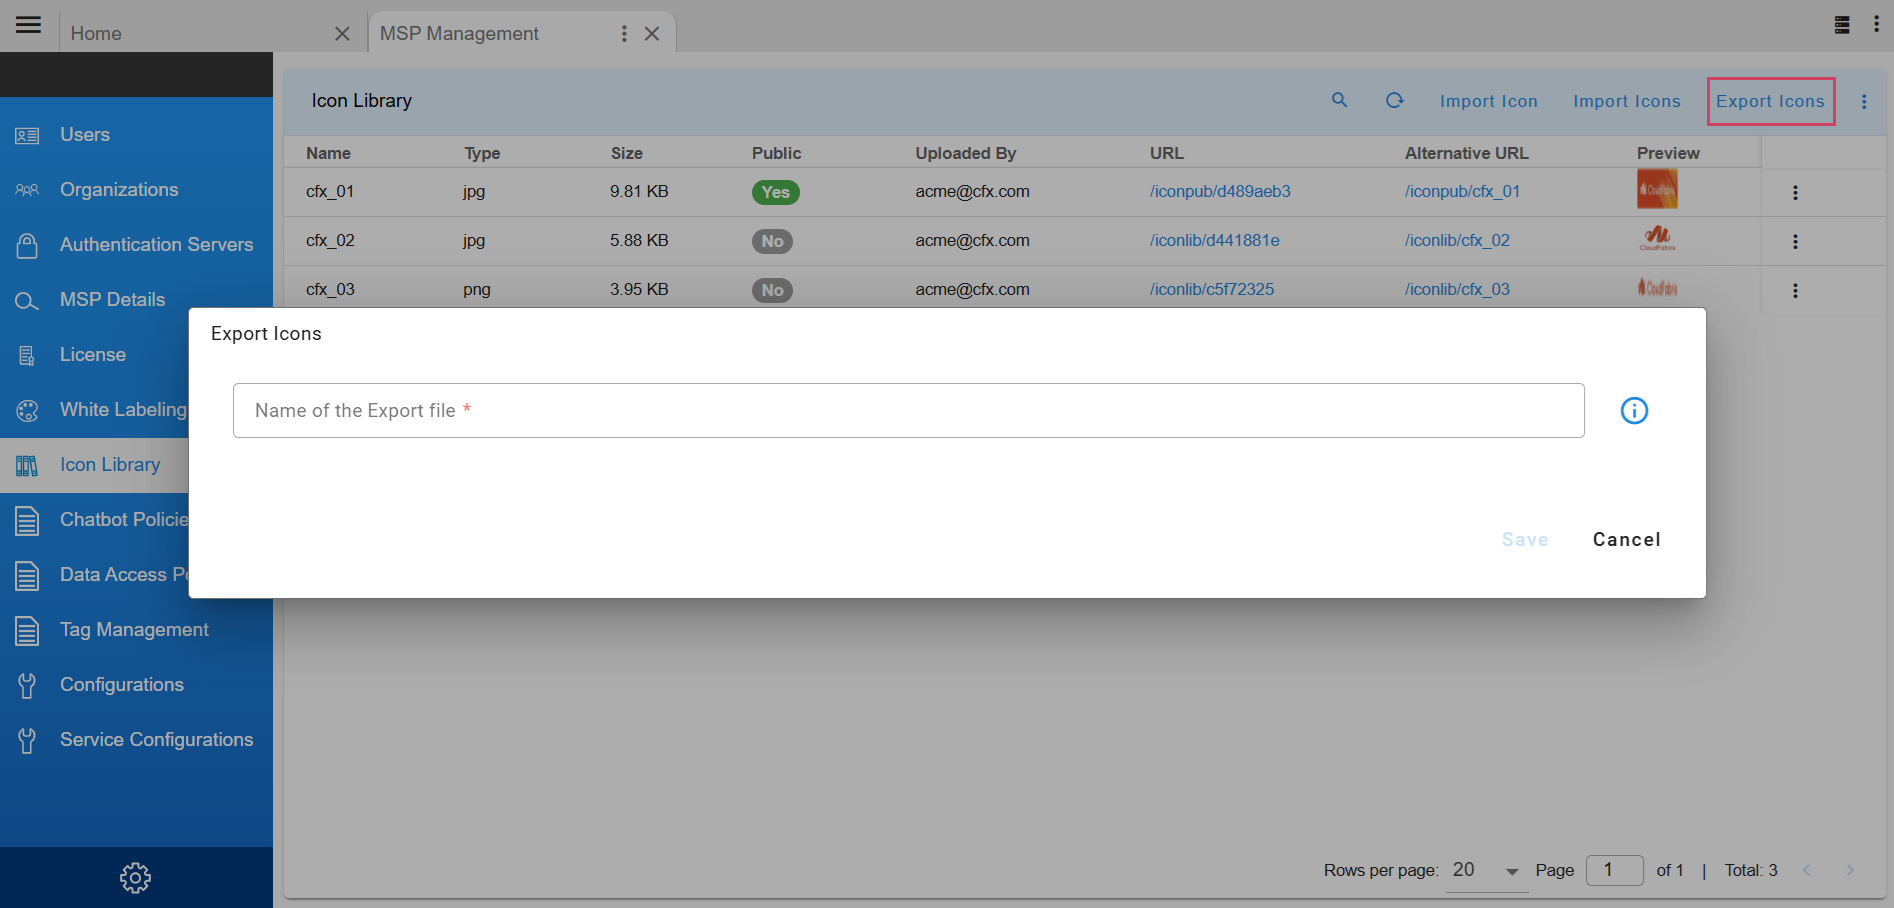Open the Icon Library header kebab menu
This screenshot has height=908, width=1894.
pyautogui.click(x=1864, y=102)
